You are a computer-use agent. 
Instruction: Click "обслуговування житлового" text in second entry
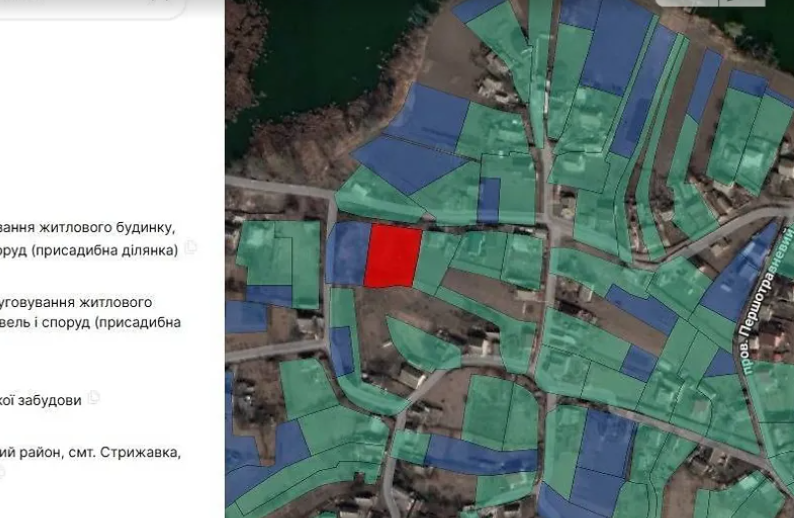[78, 301]
